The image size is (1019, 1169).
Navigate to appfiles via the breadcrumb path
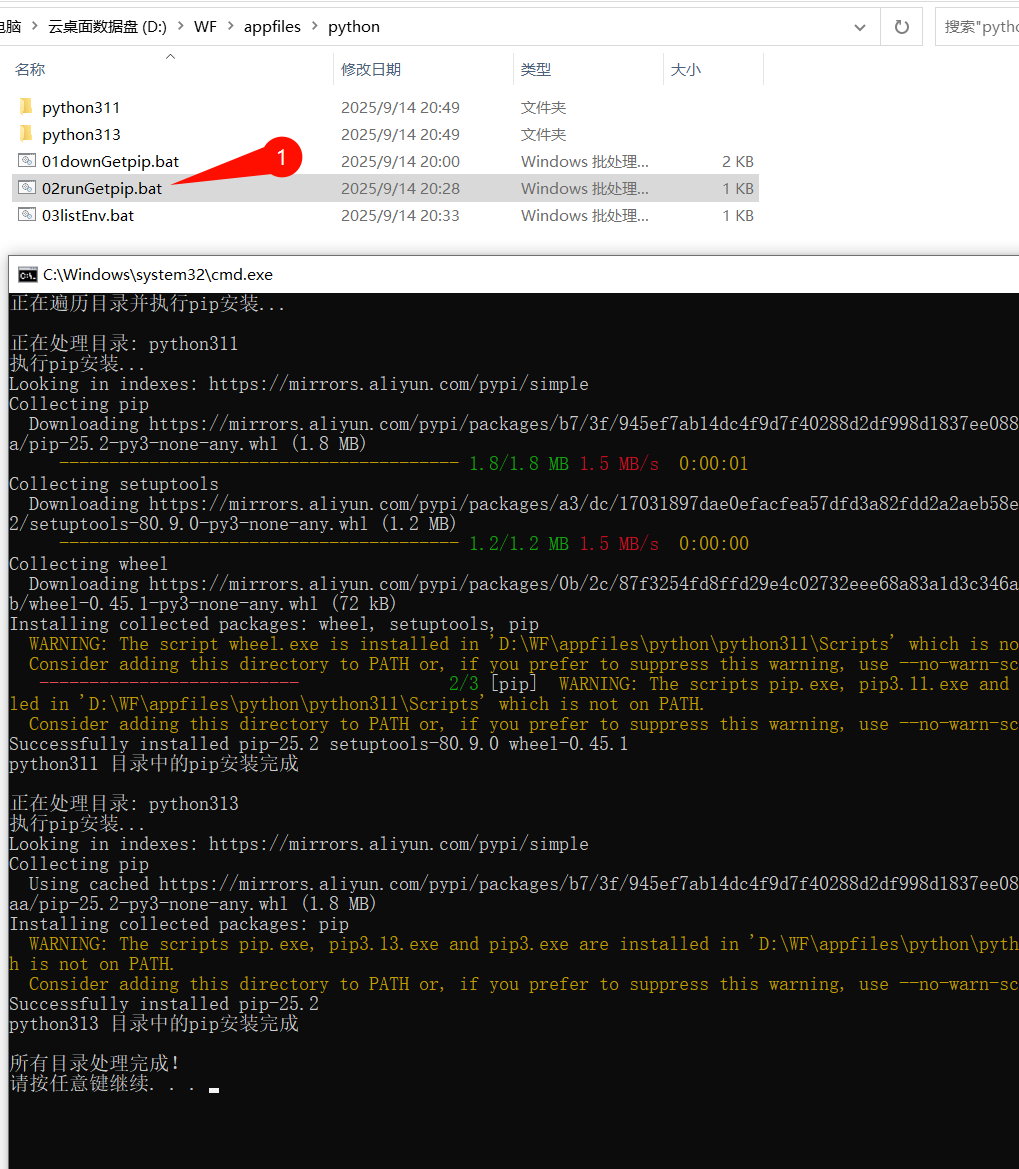pyautogui.click(x=272, y=26)
